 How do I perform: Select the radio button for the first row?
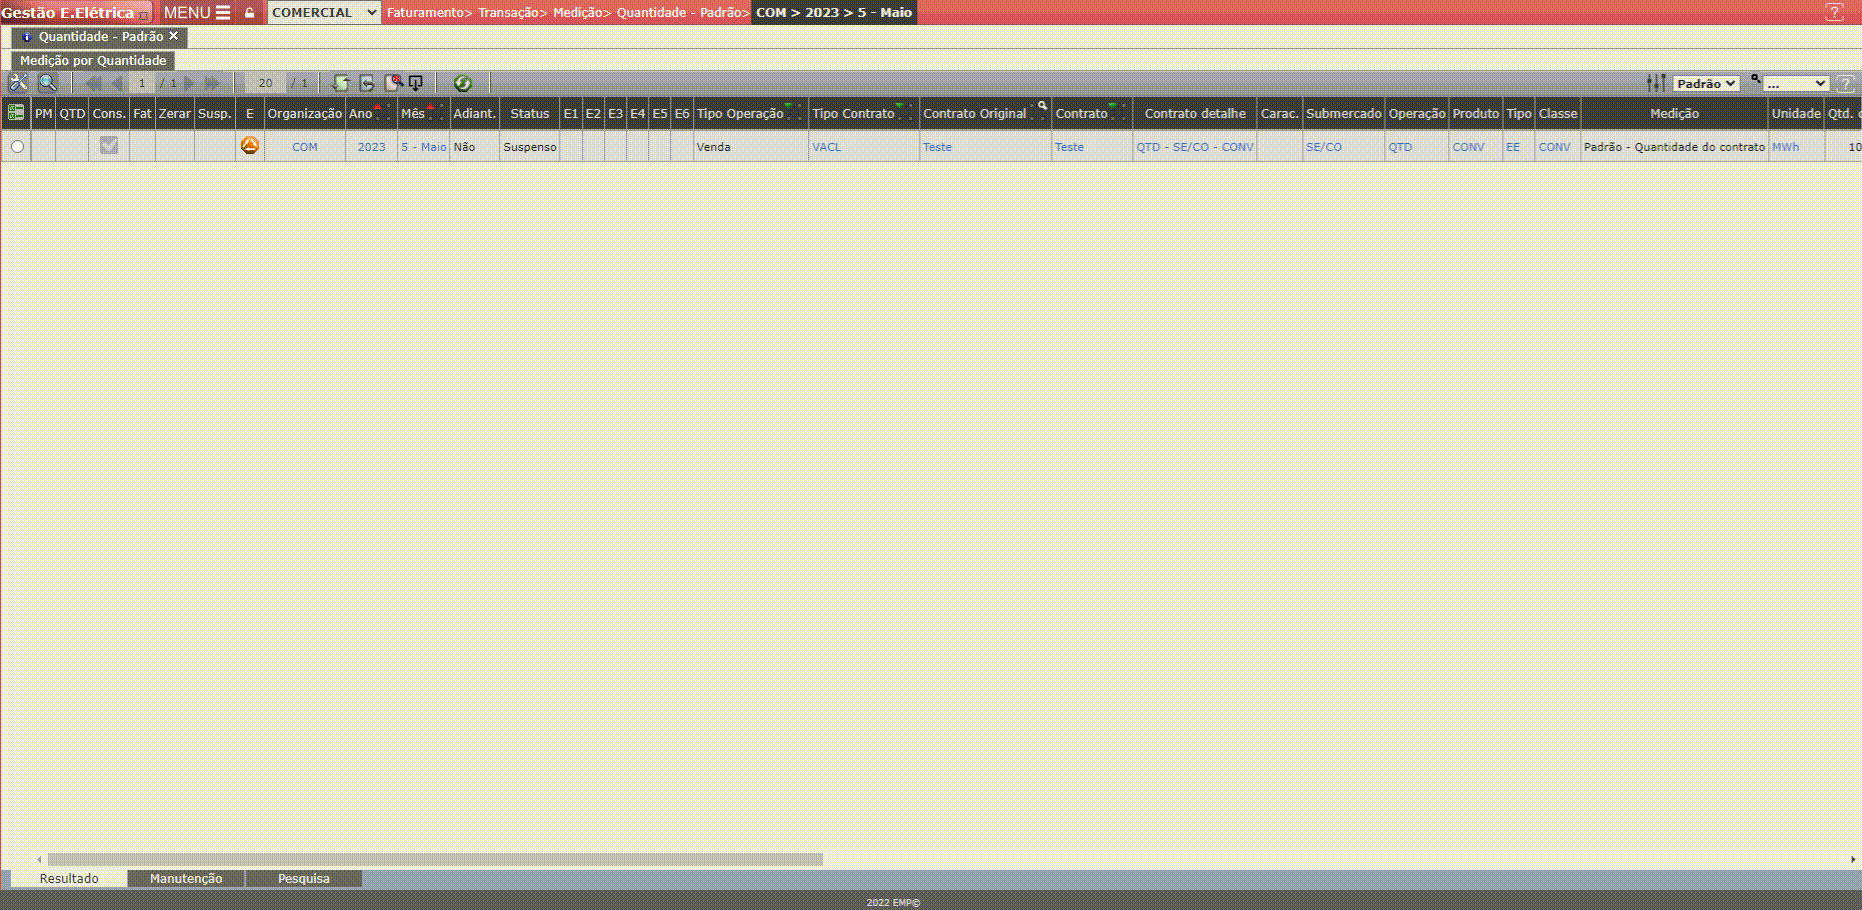(17, 147)
